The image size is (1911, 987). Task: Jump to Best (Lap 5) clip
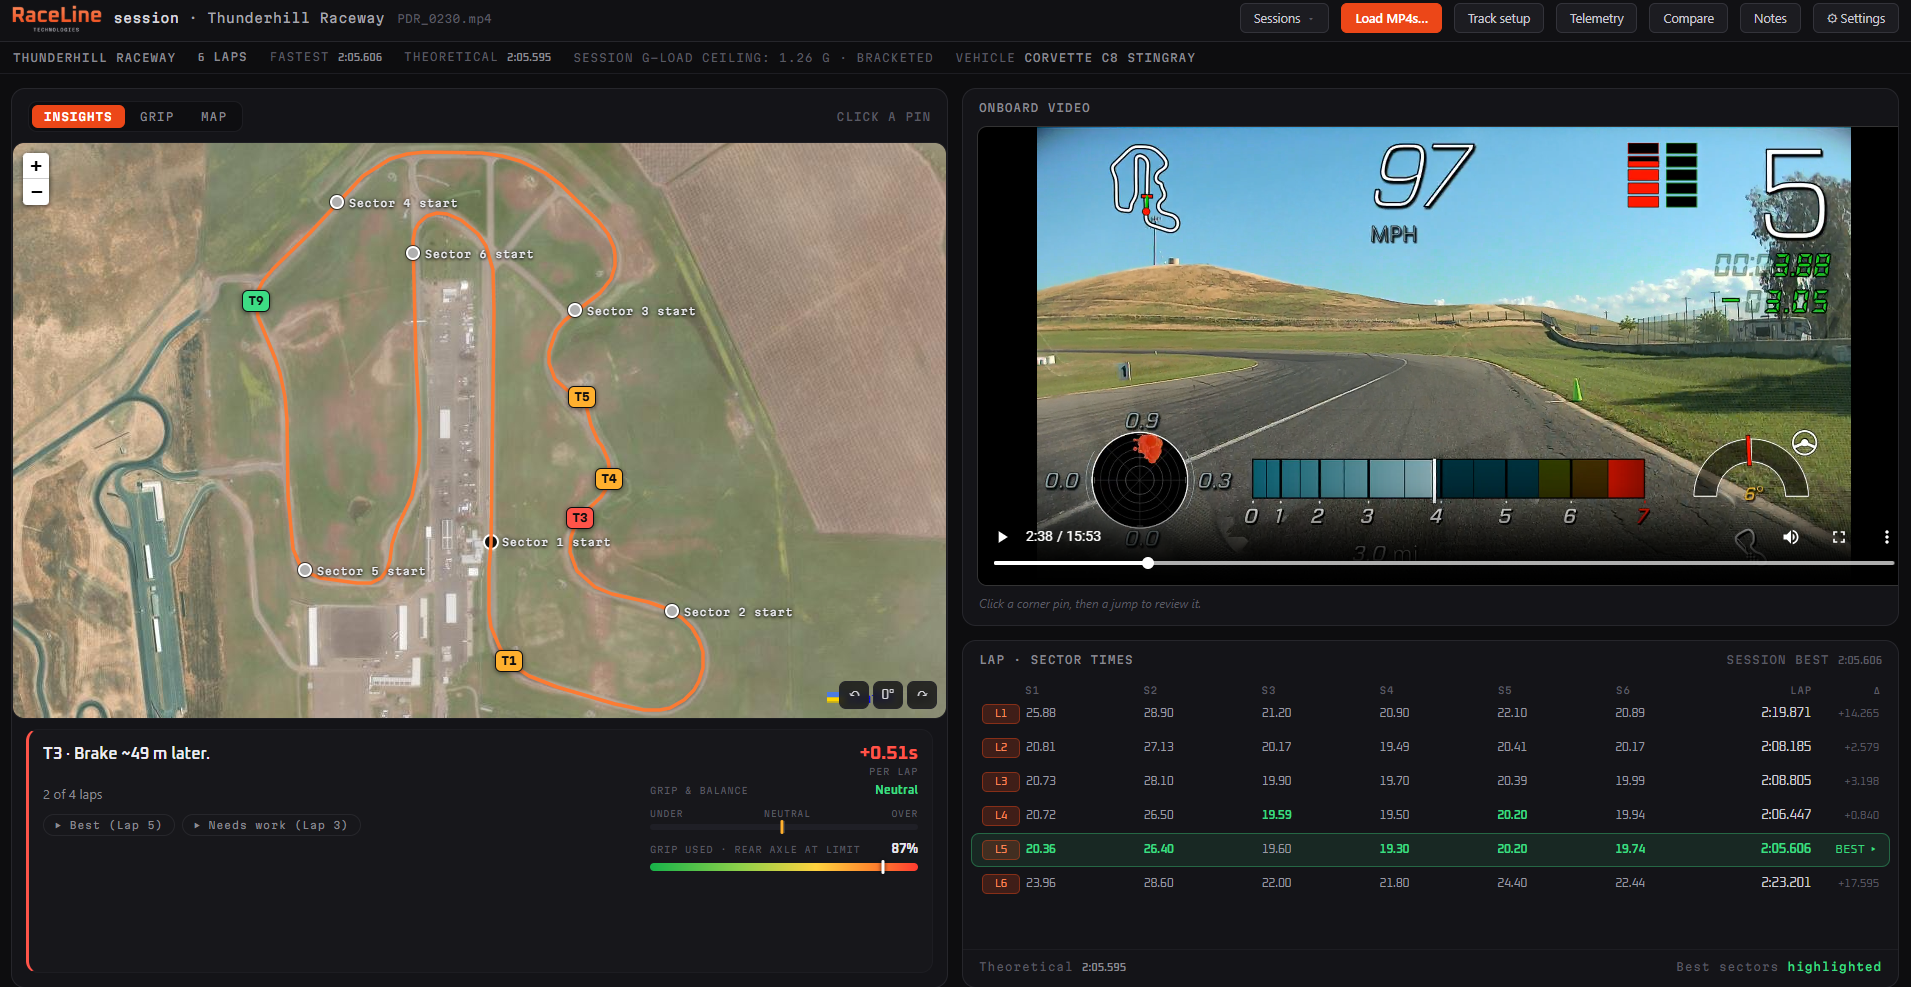click(109, 825)
